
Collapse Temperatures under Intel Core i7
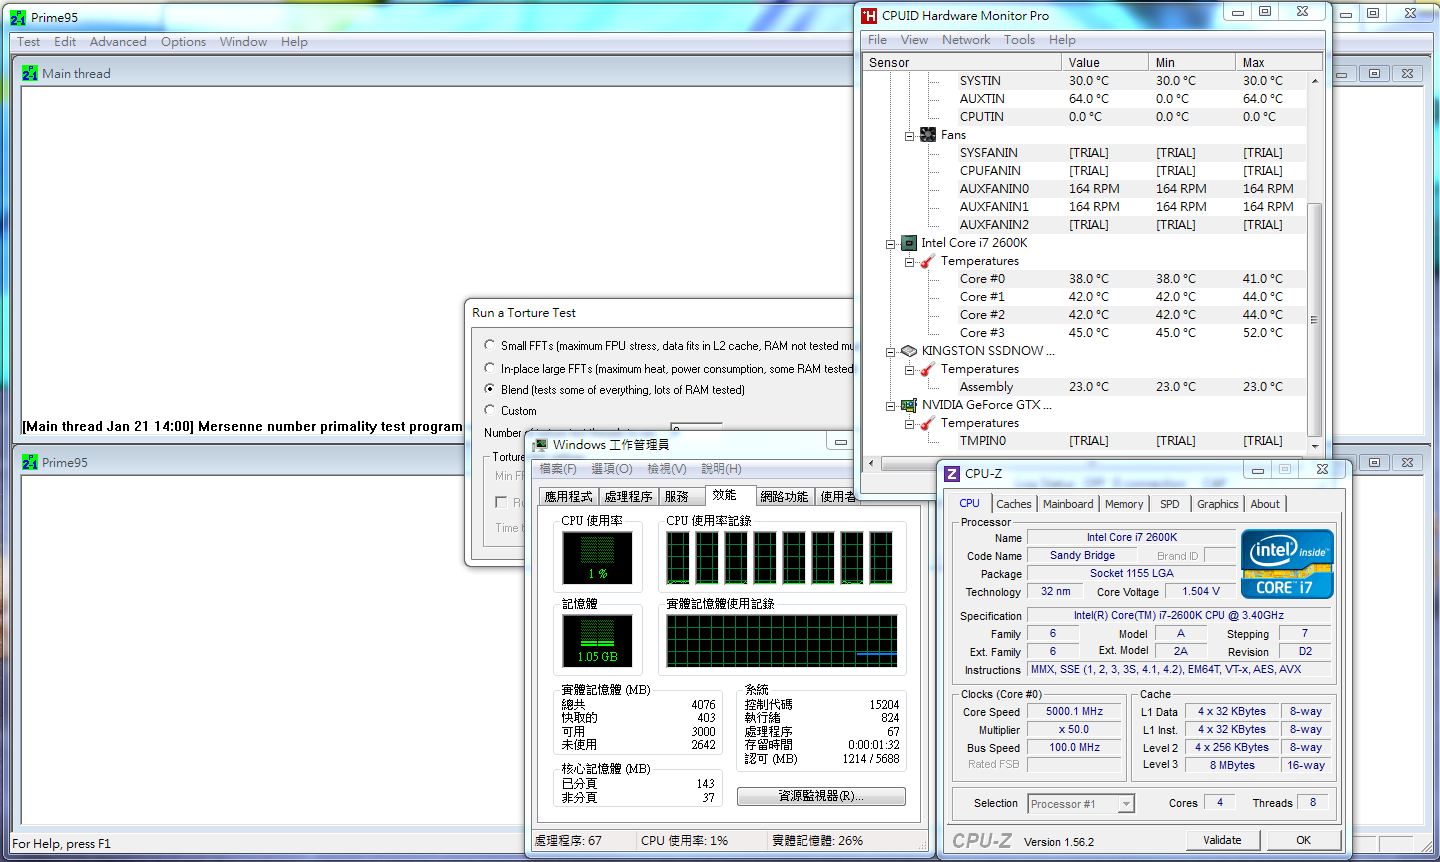click(910, 262)
